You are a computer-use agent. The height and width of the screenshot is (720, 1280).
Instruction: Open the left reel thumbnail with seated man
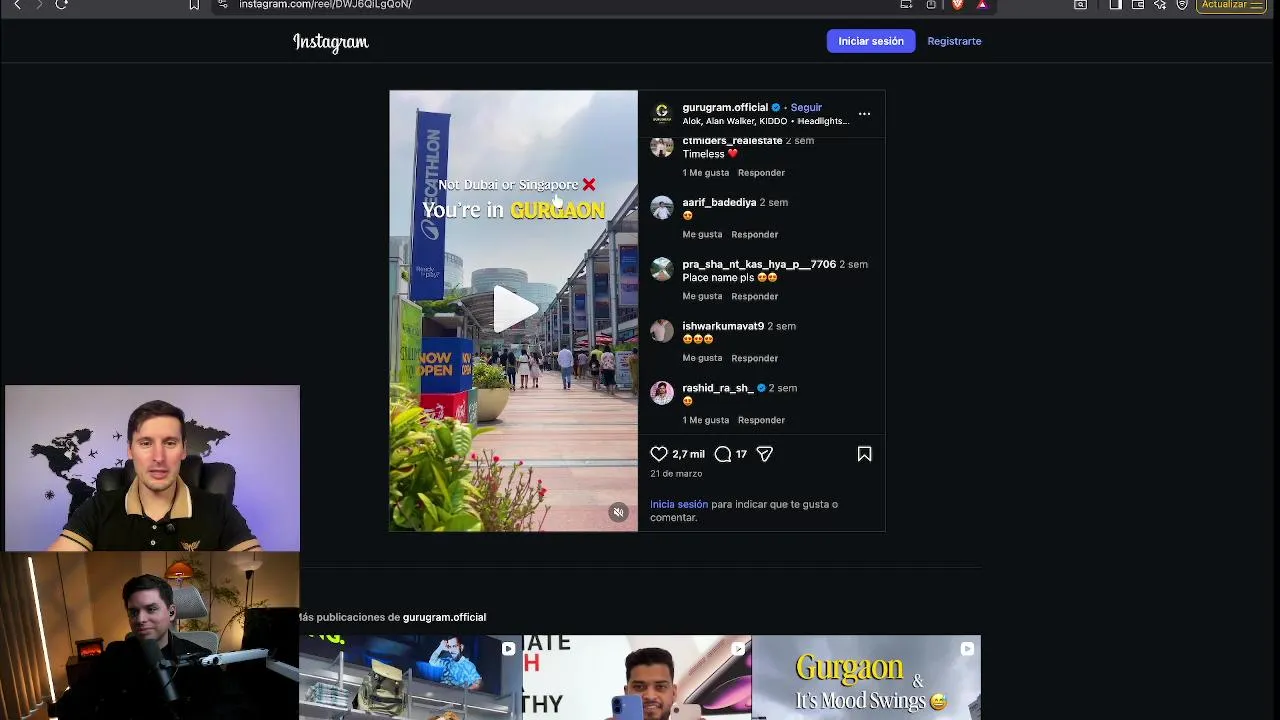pos(410,678)
